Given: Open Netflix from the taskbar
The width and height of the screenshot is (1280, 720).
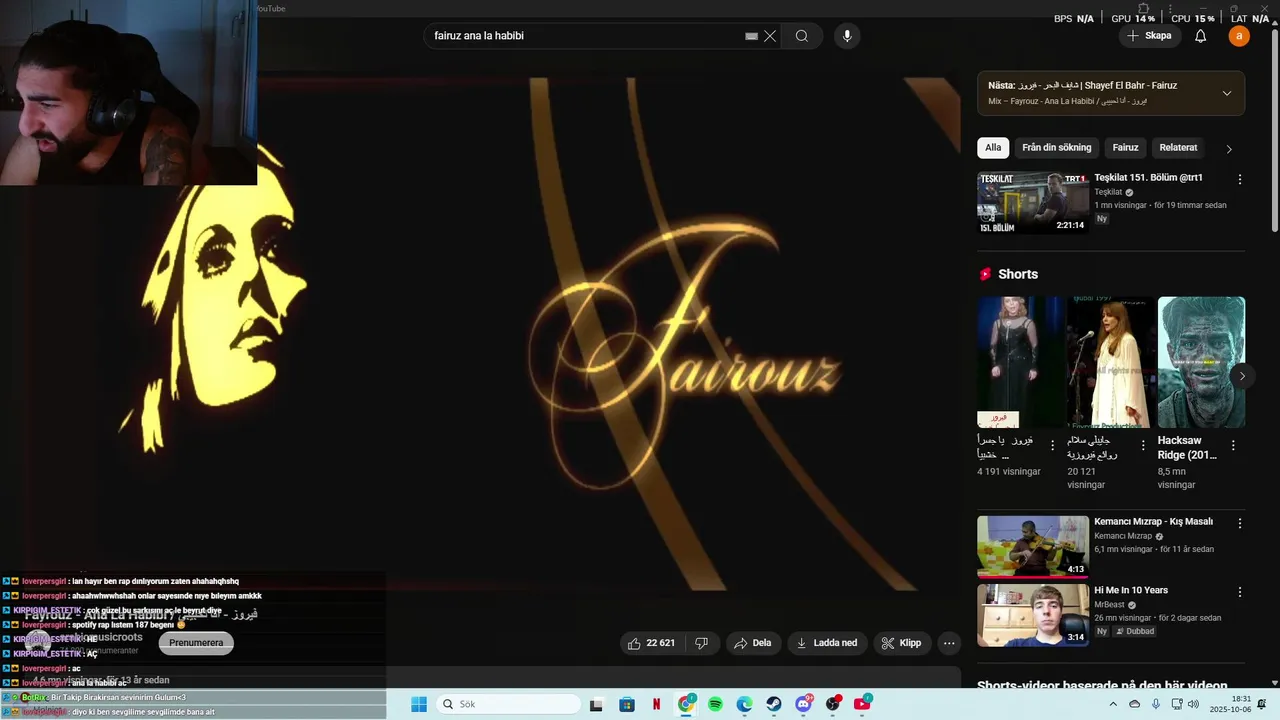Looking at the screenshot, I should pyautogui.click(x=656, y=704).
